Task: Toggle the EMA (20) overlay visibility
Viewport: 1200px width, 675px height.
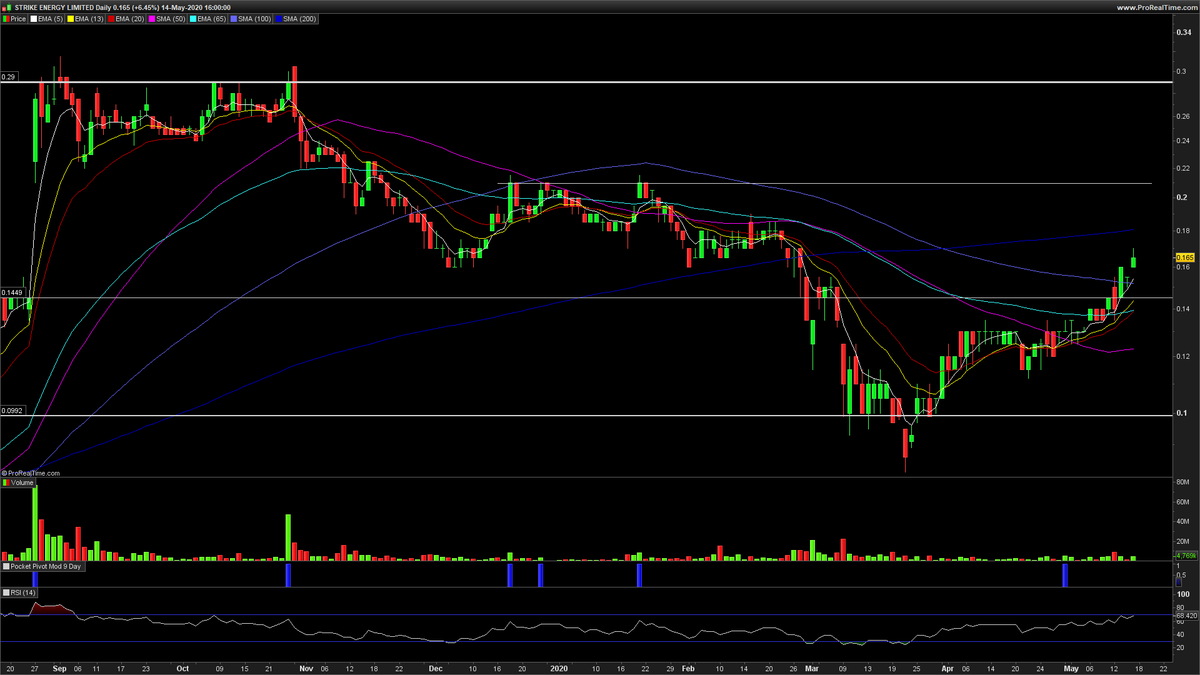Action: [x=112, y=18]
